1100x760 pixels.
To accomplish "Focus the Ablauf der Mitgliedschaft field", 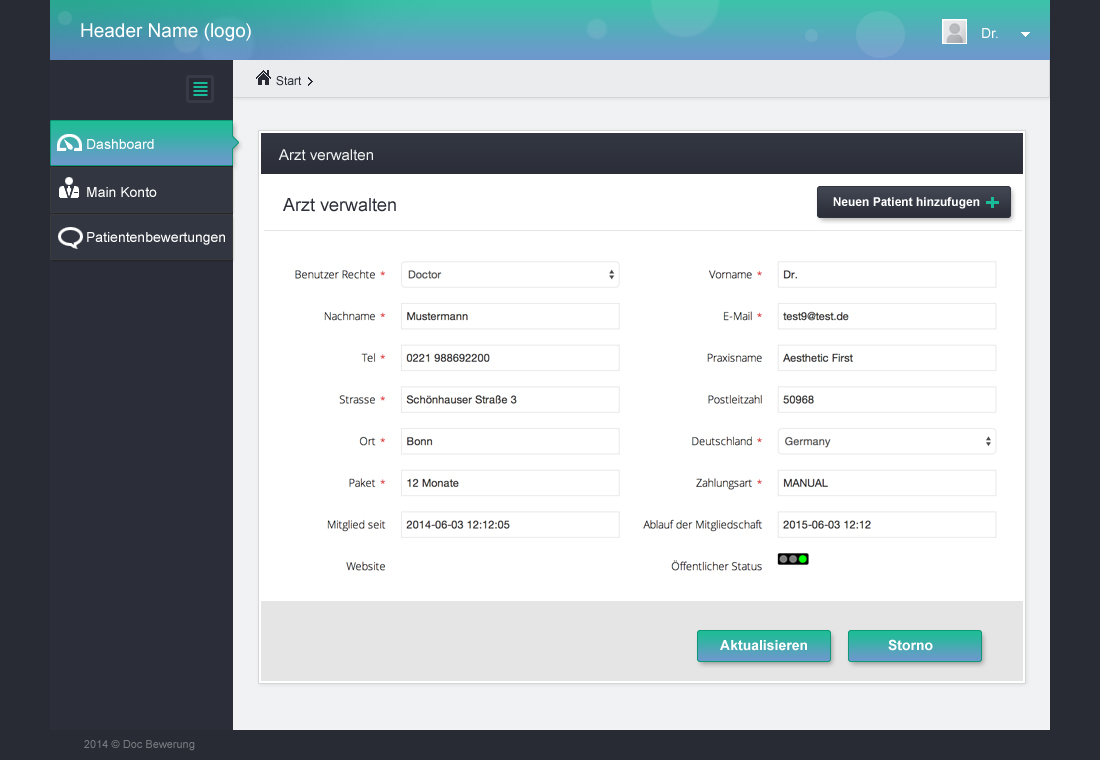I will [x=886, y=525].
